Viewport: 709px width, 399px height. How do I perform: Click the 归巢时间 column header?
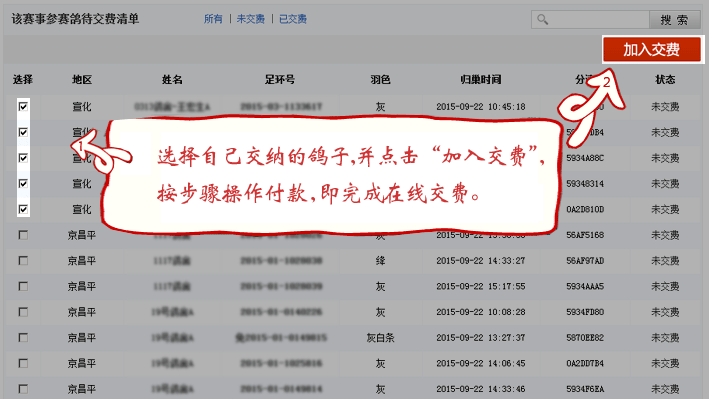pos(481,80)
